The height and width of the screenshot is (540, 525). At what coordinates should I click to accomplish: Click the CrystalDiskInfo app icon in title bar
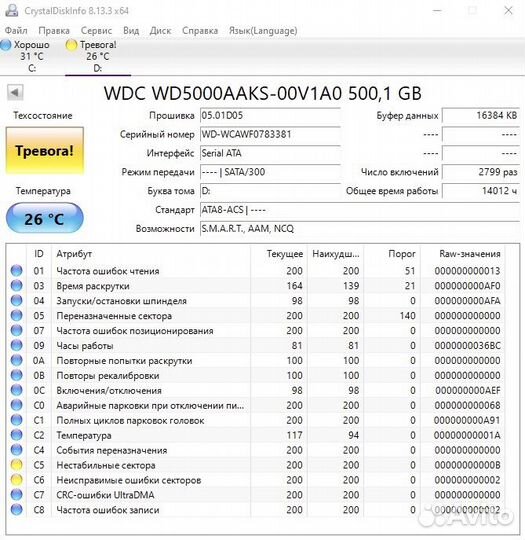(x=12, y=10)
